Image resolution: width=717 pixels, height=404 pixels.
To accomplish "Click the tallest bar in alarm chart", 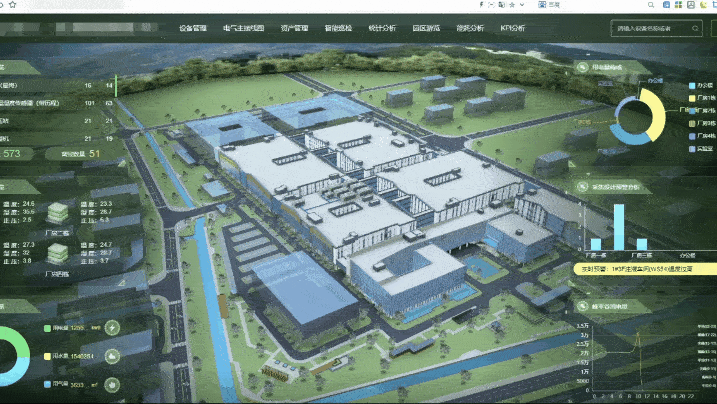I will pos(619,227).
